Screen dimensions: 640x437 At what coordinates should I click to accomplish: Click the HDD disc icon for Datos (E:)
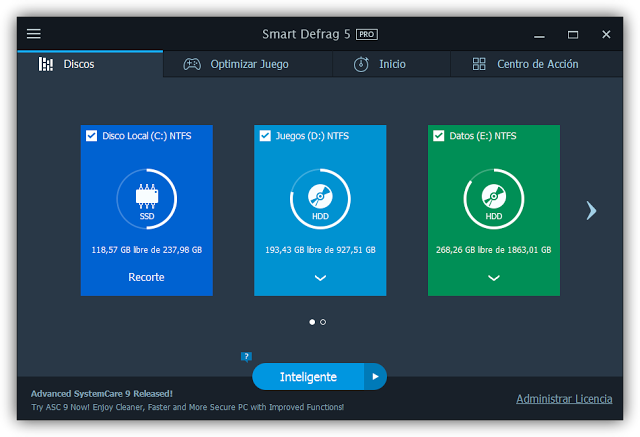pyautogui.click(x=494, y=196)
